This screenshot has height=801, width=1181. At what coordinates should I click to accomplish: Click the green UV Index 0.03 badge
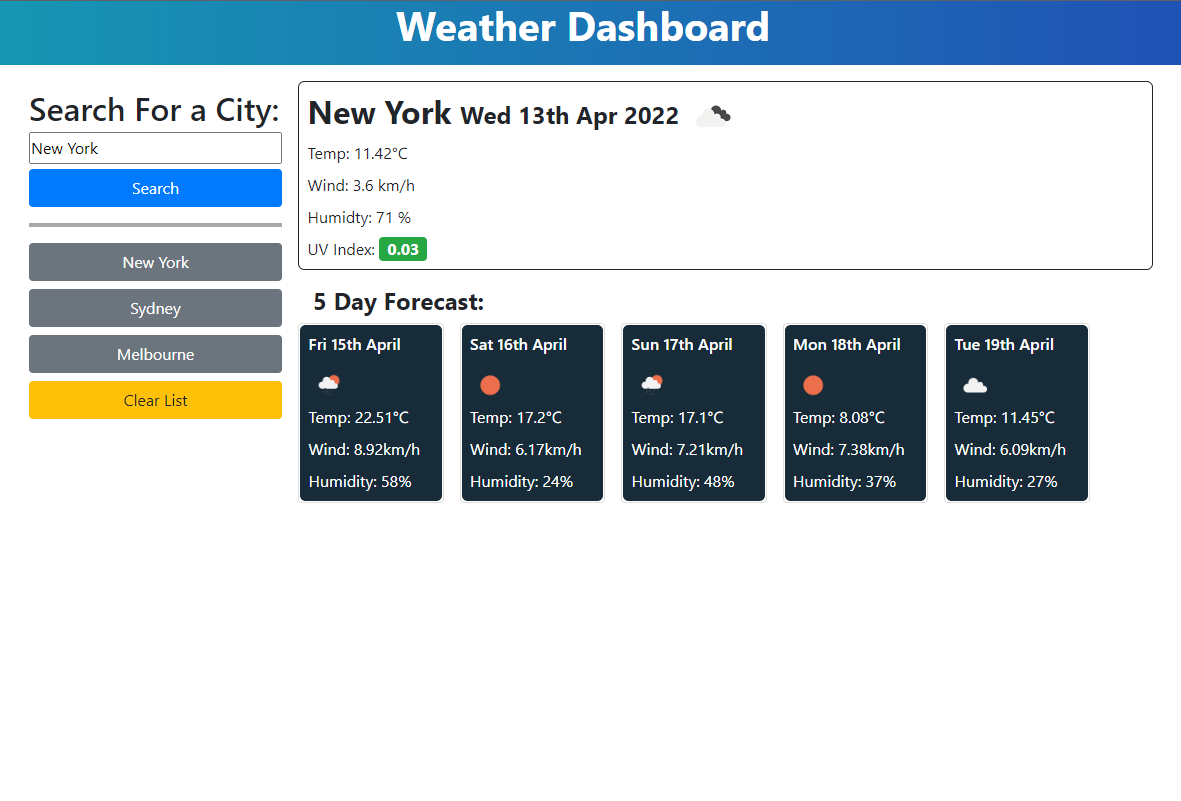coord(403,249)
